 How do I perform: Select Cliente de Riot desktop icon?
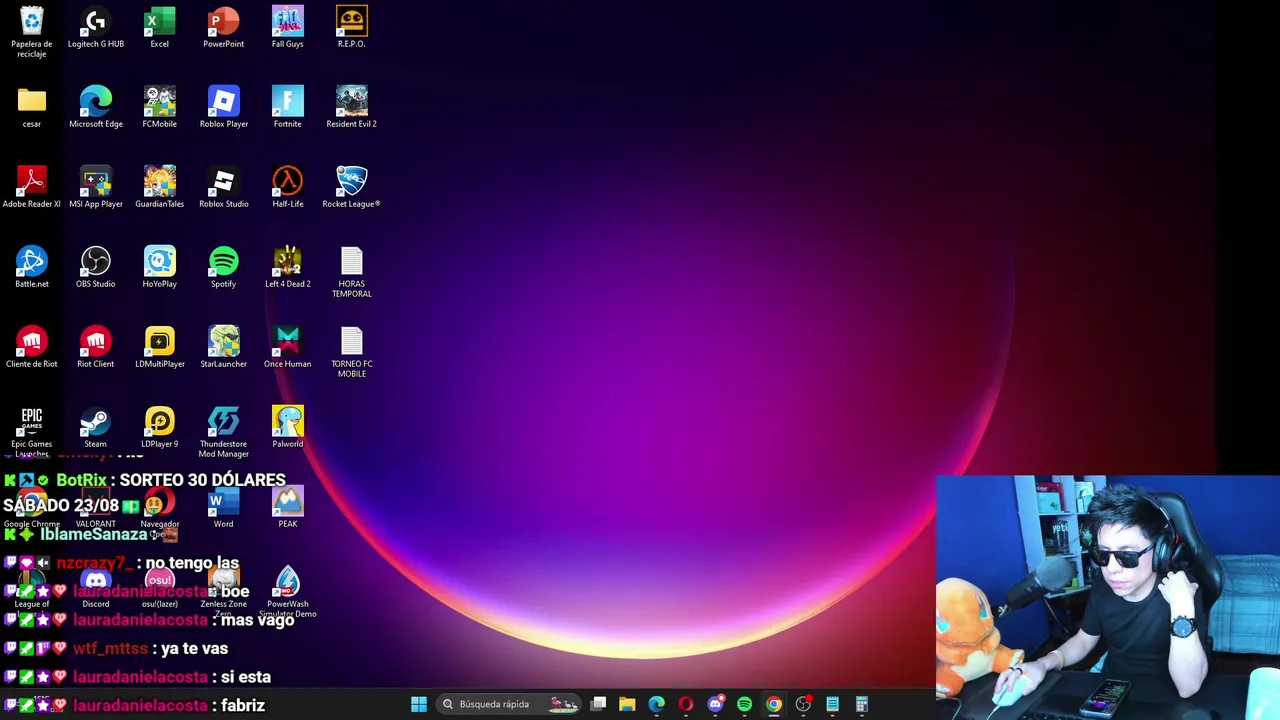32,348
